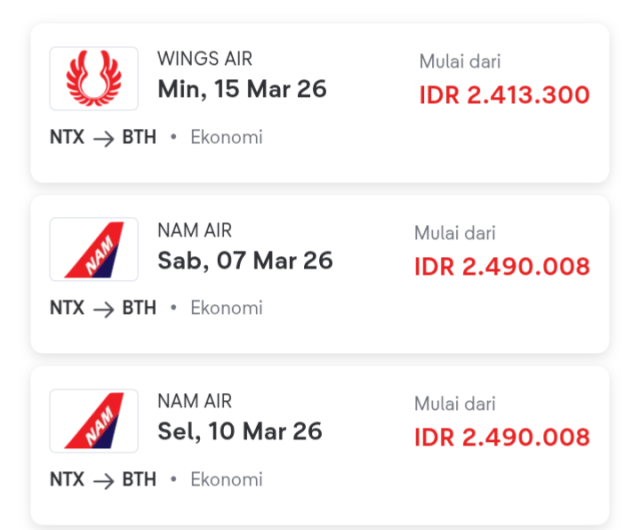Click the BTH destination code on the 10 Mar card
The image size is (640, 530).
click(x=139, y=480)
